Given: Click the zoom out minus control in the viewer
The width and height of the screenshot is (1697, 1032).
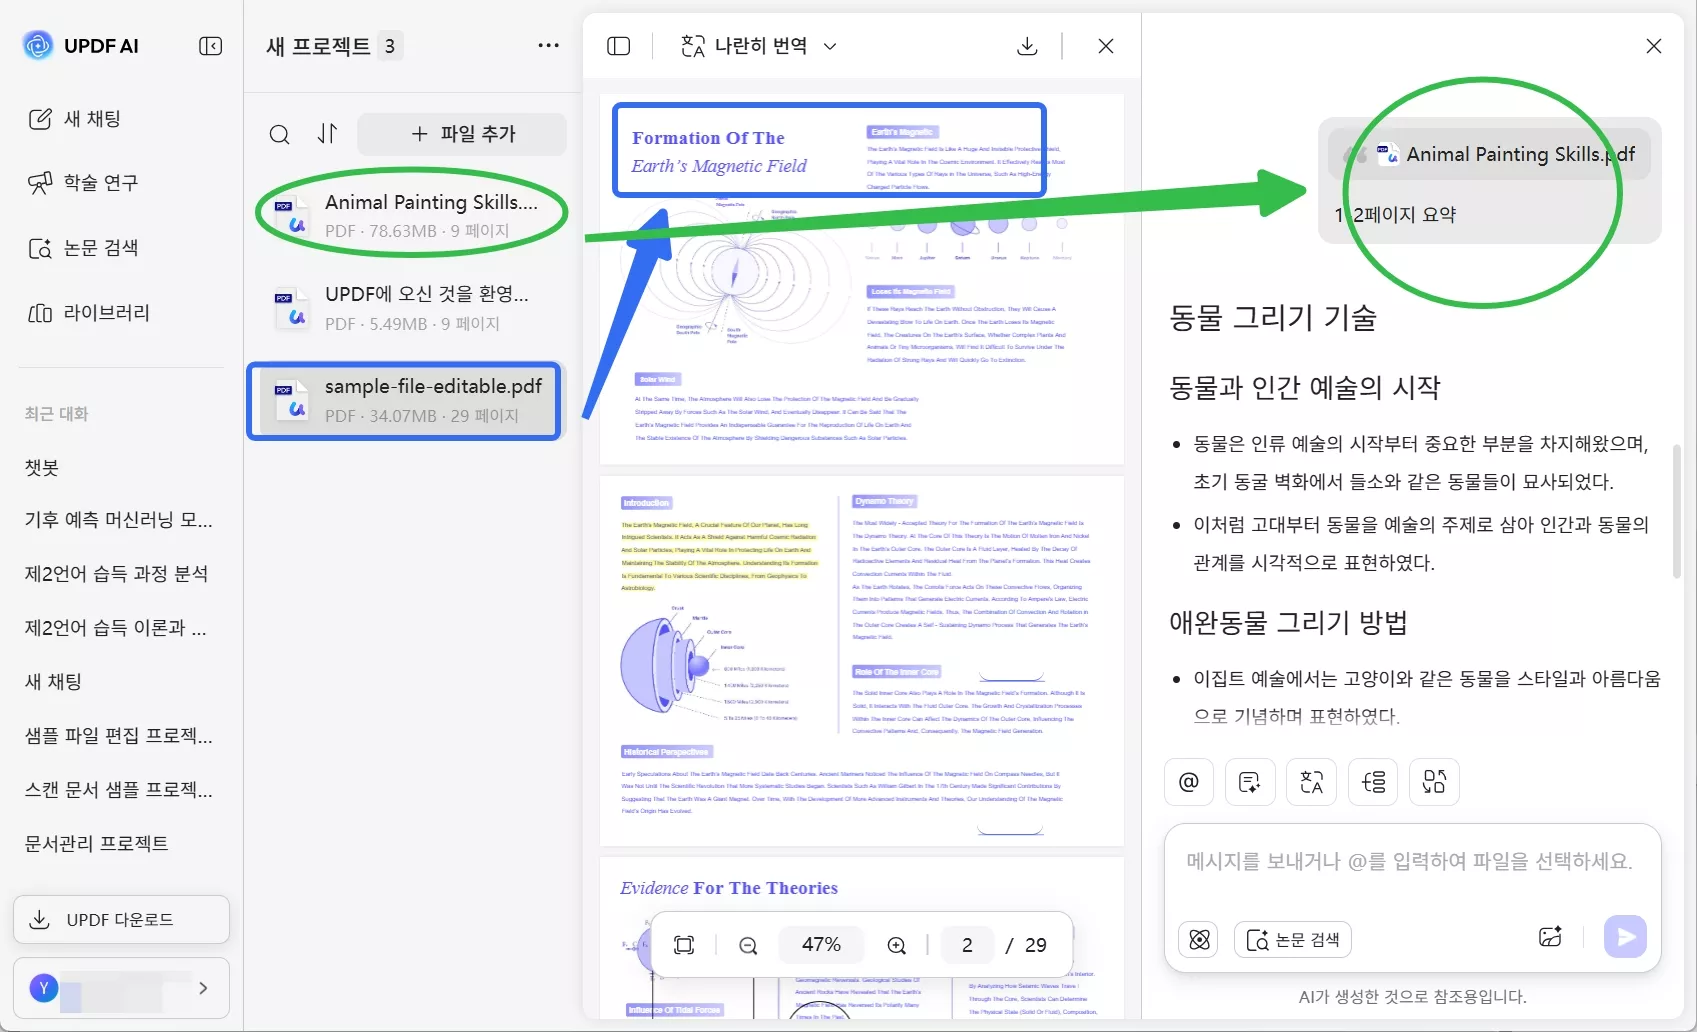Looking at the screenshot, I should [x=747, y=944].
